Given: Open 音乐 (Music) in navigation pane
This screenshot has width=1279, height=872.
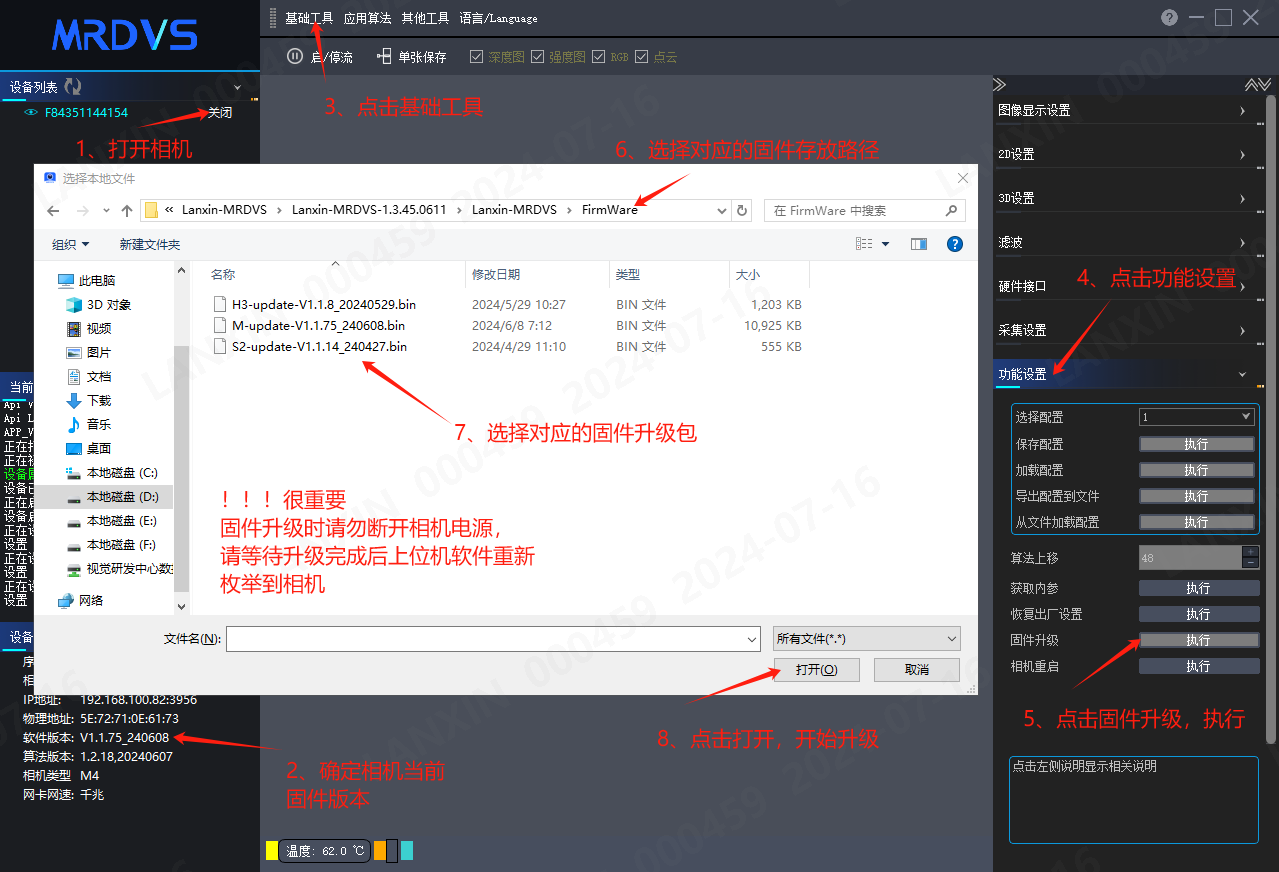Looking at the screenshot, I should pyautogui.click(x=89, y=425).
